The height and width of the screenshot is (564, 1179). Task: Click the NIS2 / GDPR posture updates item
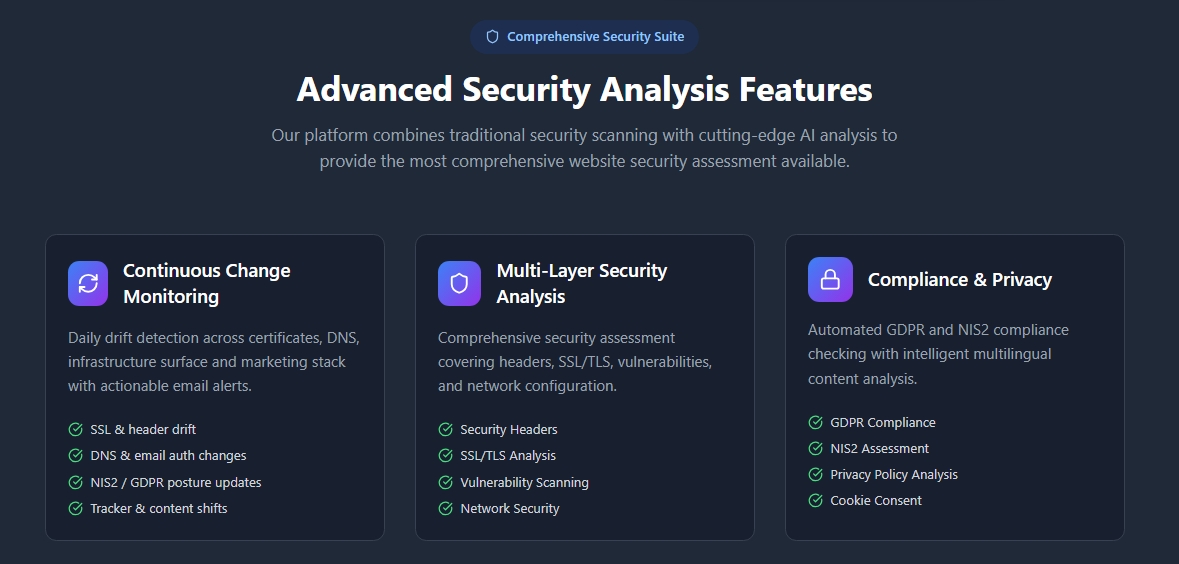click(x=175, y=483)
